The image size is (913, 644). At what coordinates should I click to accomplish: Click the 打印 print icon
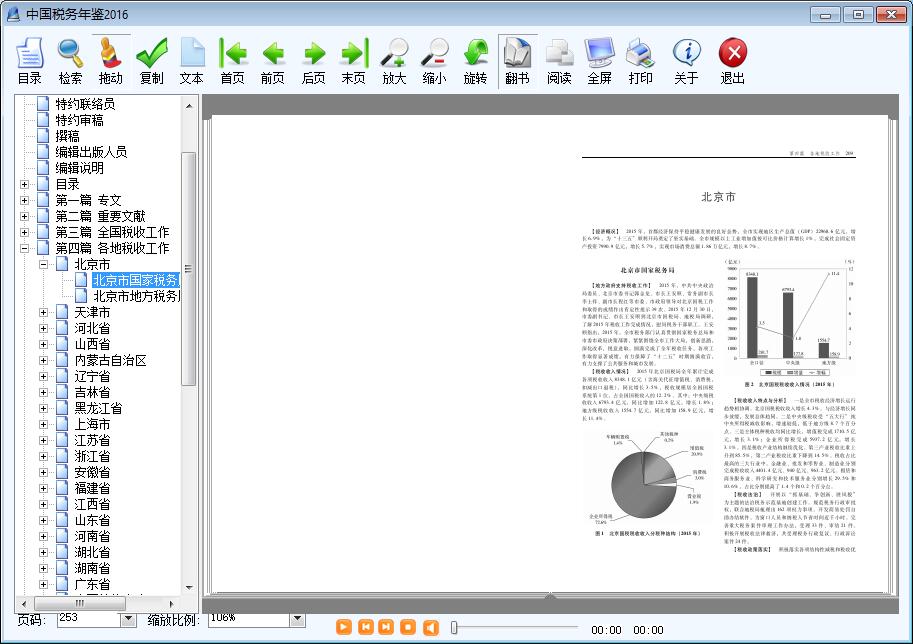coord(640,61)
